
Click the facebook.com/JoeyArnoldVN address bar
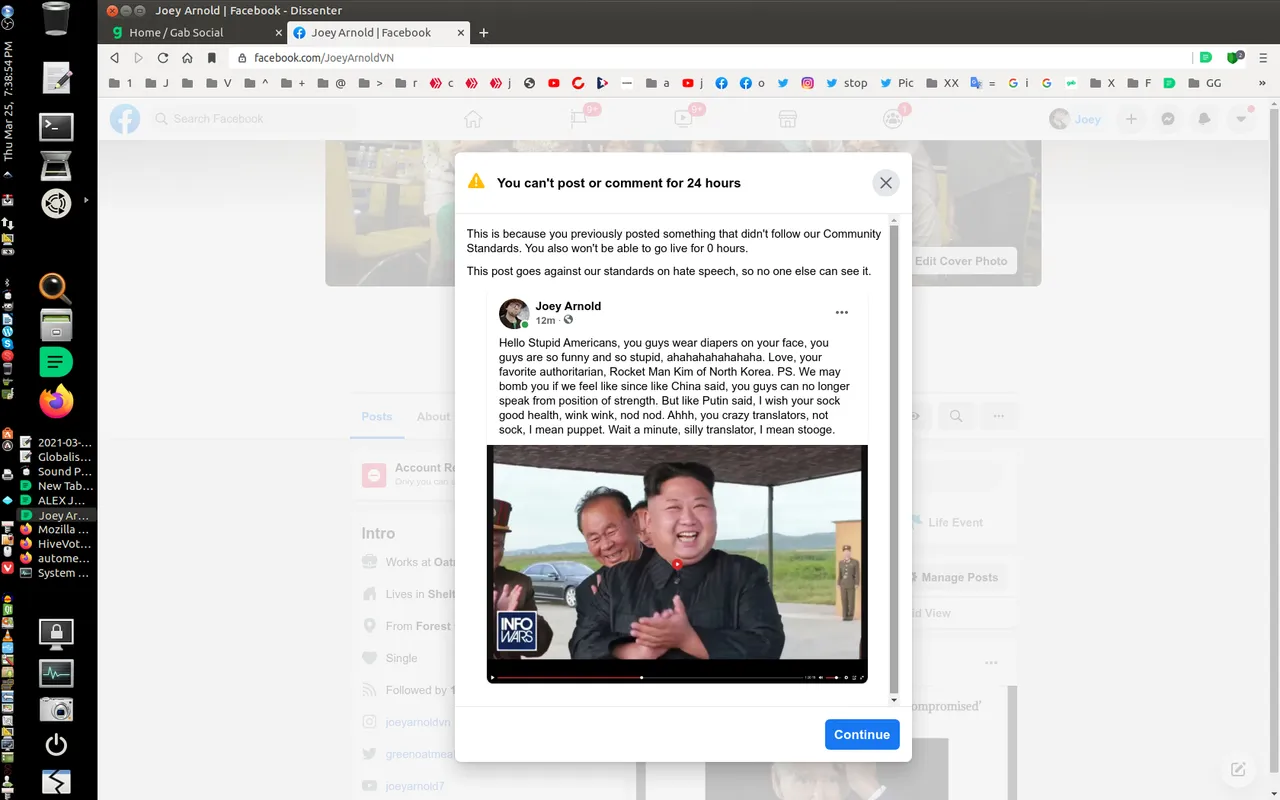pyautogui.click(x=710, y=58)
